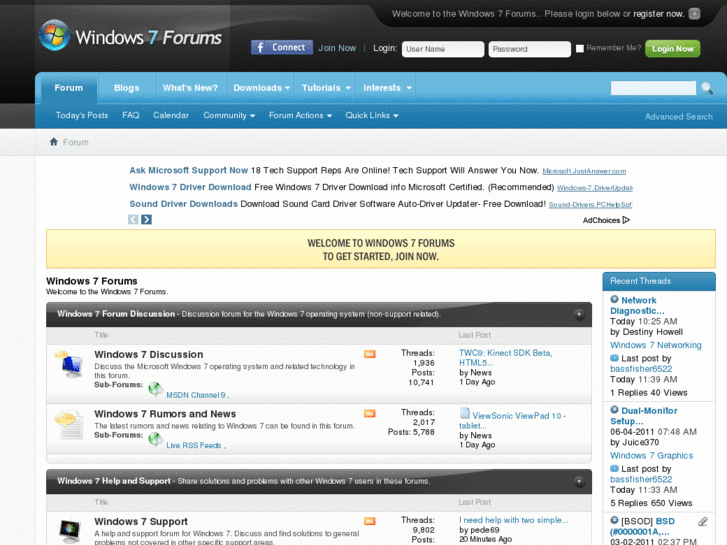Click Sound Driver Downloads ad link
Screen dimensions: 727x545
pos(183,204)
